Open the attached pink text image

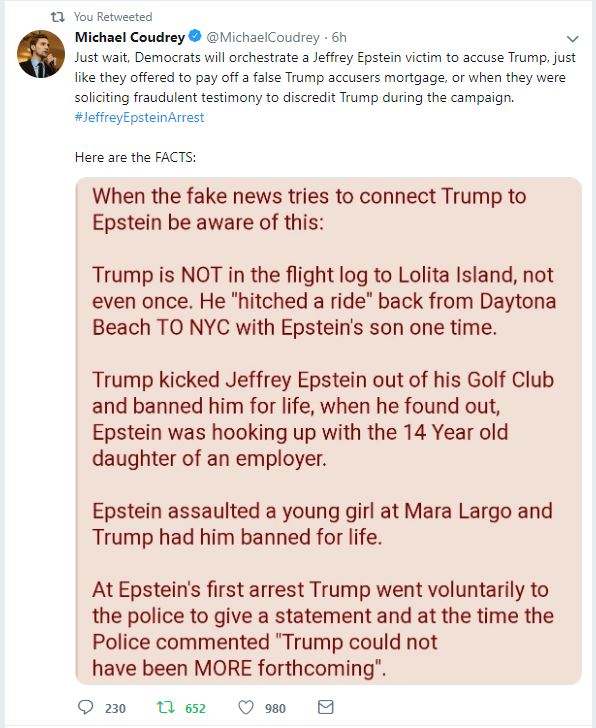329,431
